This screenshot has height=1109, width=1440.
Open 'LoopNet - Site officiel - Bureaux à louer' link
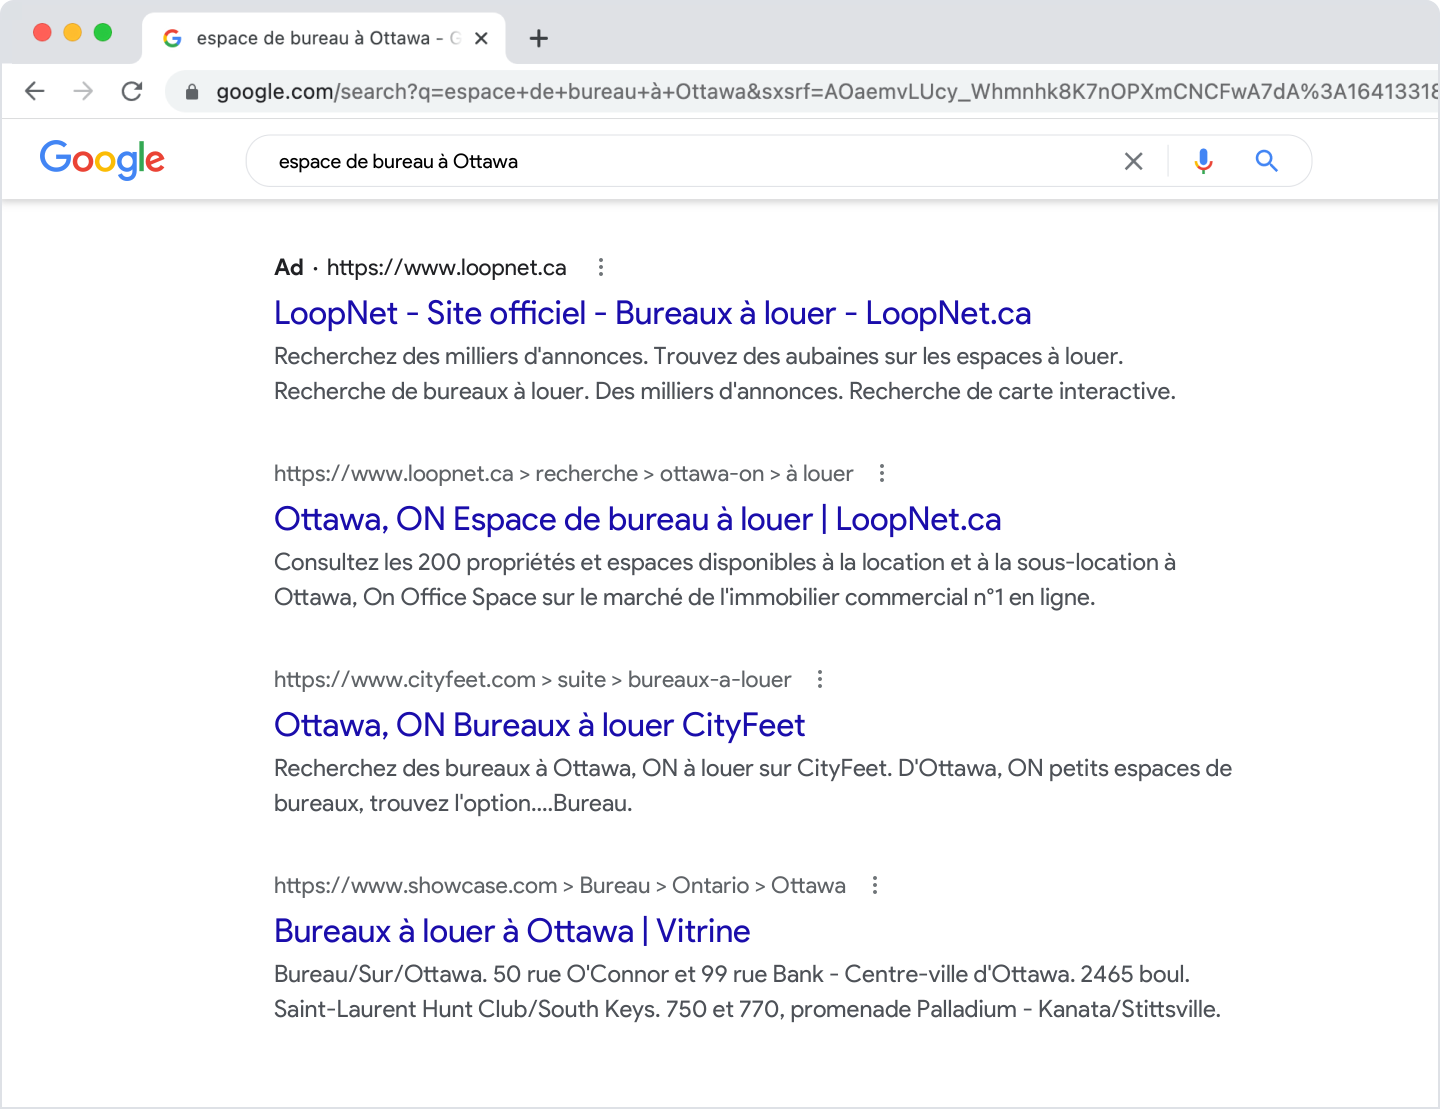[x=652, y=313]
